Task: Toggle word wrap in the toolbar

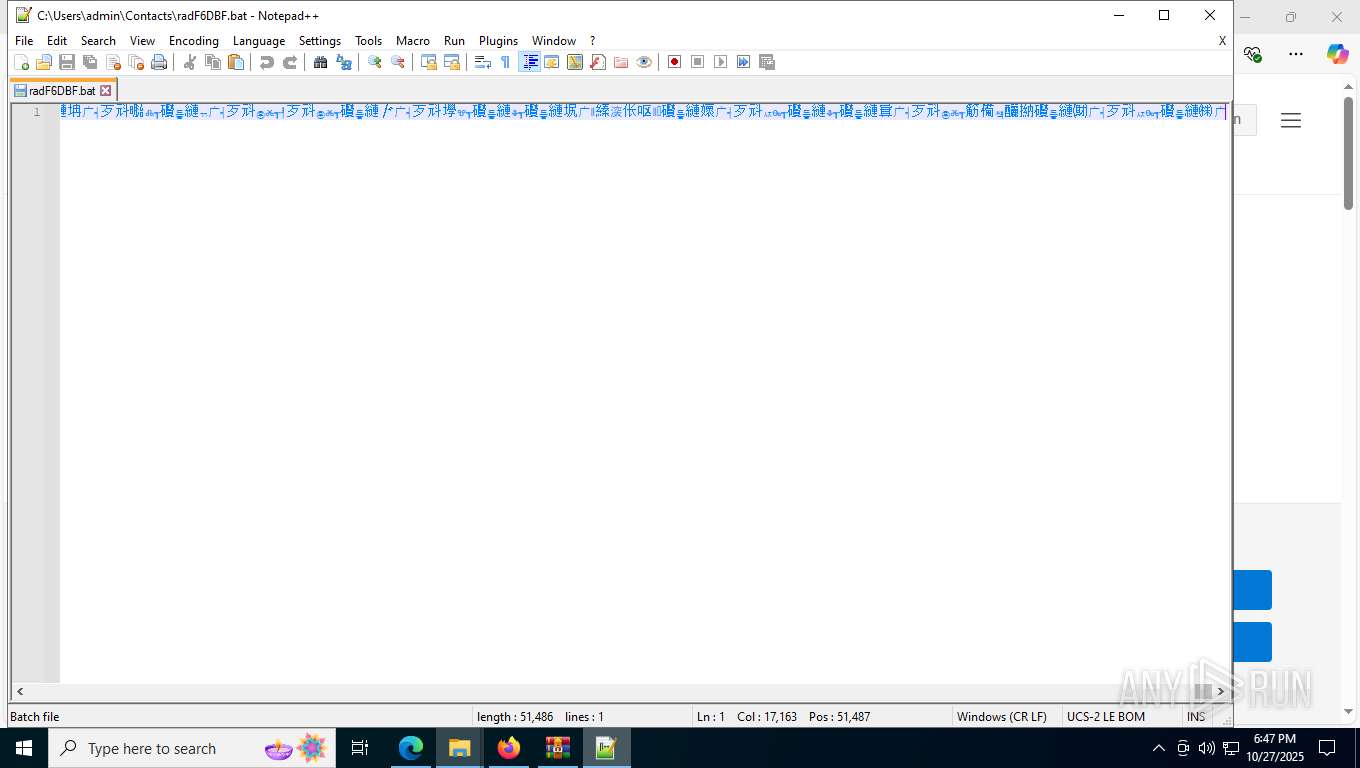Action: pos(483,62)
